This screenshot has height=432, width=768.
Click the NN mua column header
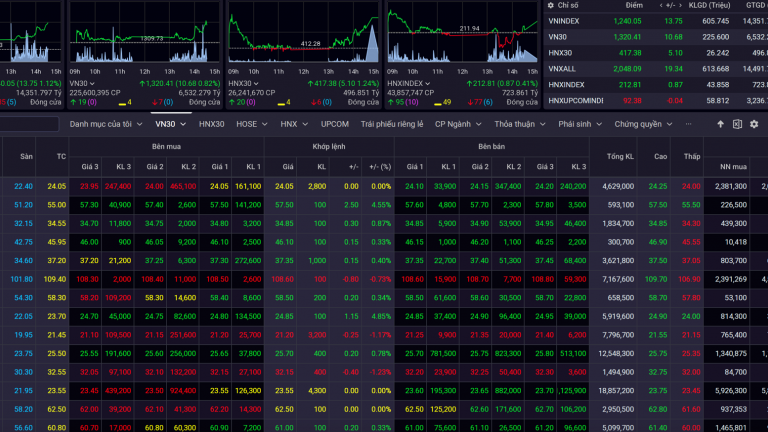pos(733,167)
